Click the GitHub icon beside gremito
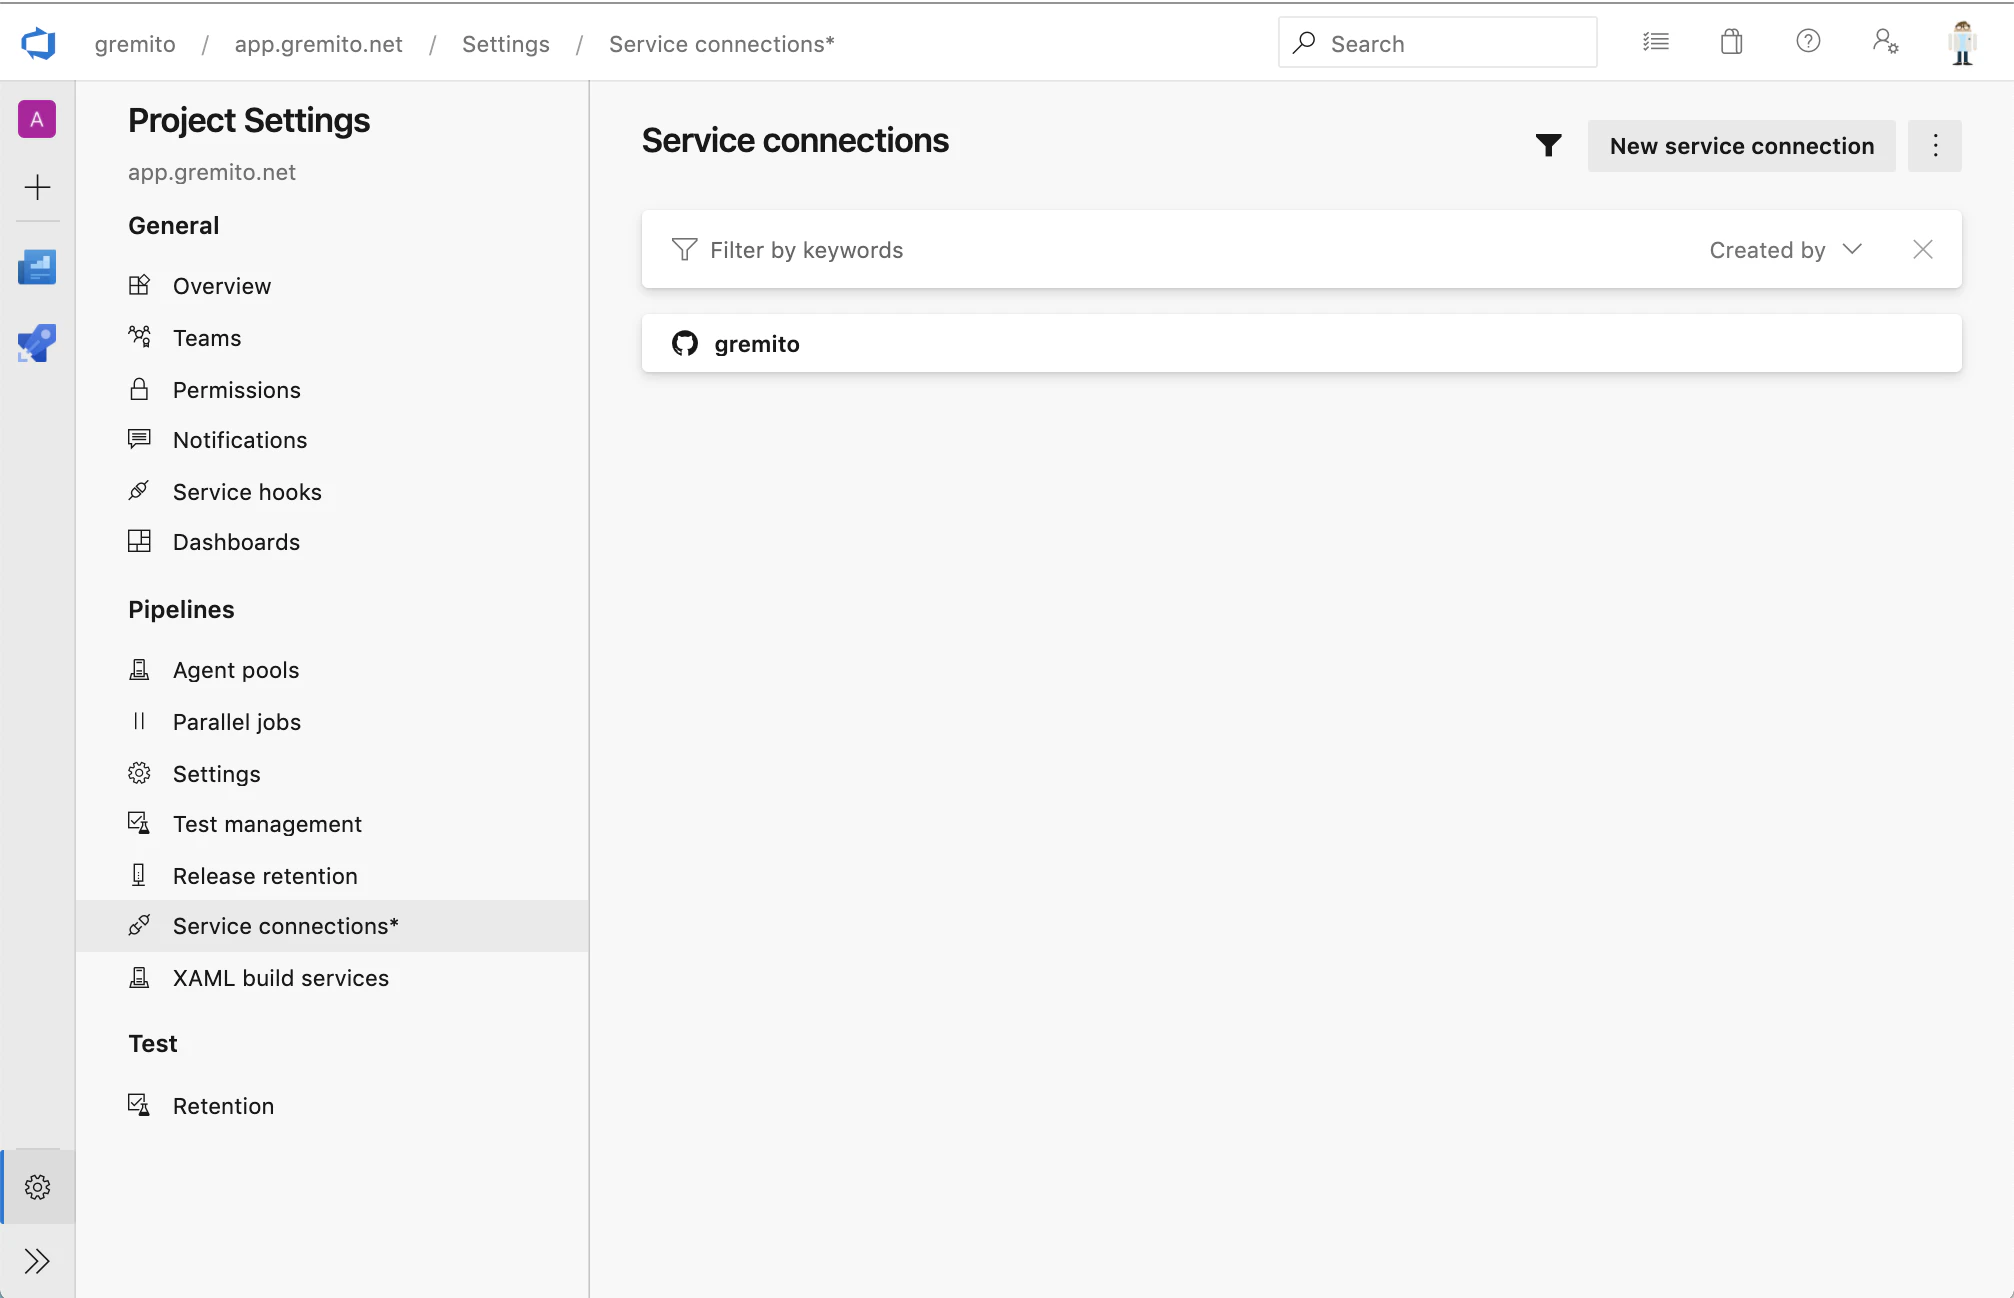 click(x=685, y=344)
